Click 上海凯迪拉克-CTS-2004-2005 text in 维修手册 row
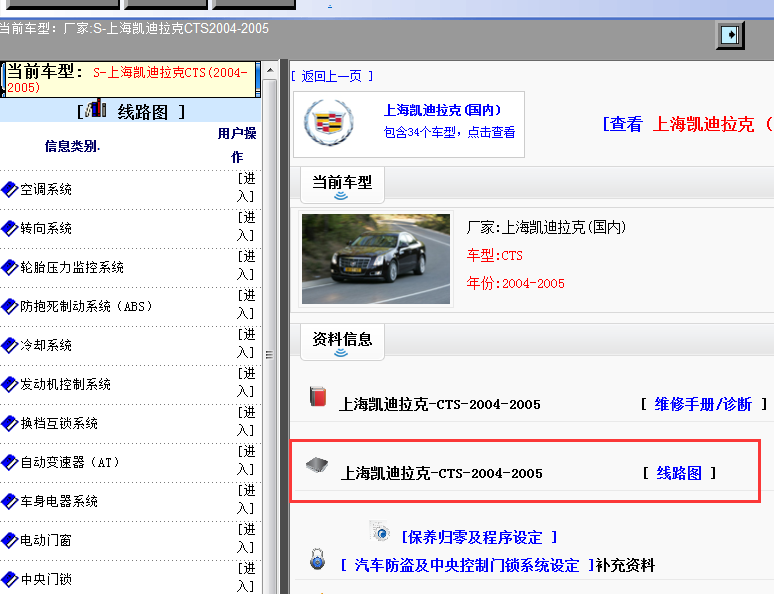Viewport: 774px width, 594px height. [x=440, y=404]
